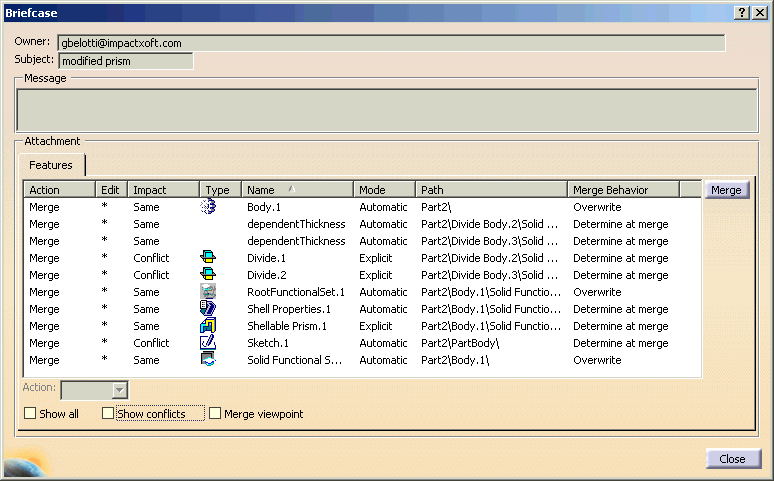Click the Sketch.1 type icon
The height and width of the screenshot is (481, 774).
[208, 343]
